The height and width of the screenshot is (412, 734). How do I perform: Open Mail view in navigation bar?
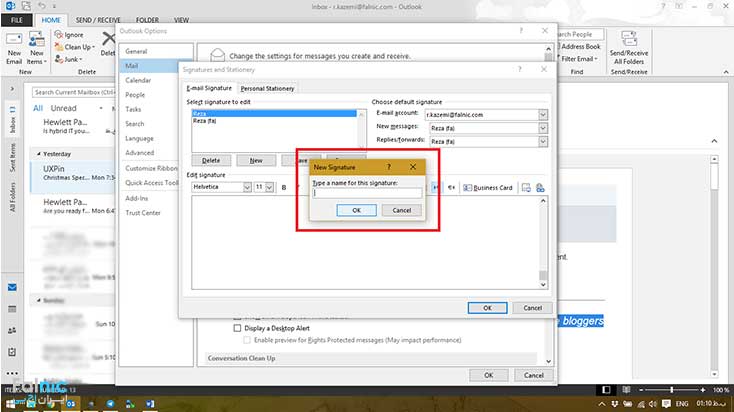point(12,288)
